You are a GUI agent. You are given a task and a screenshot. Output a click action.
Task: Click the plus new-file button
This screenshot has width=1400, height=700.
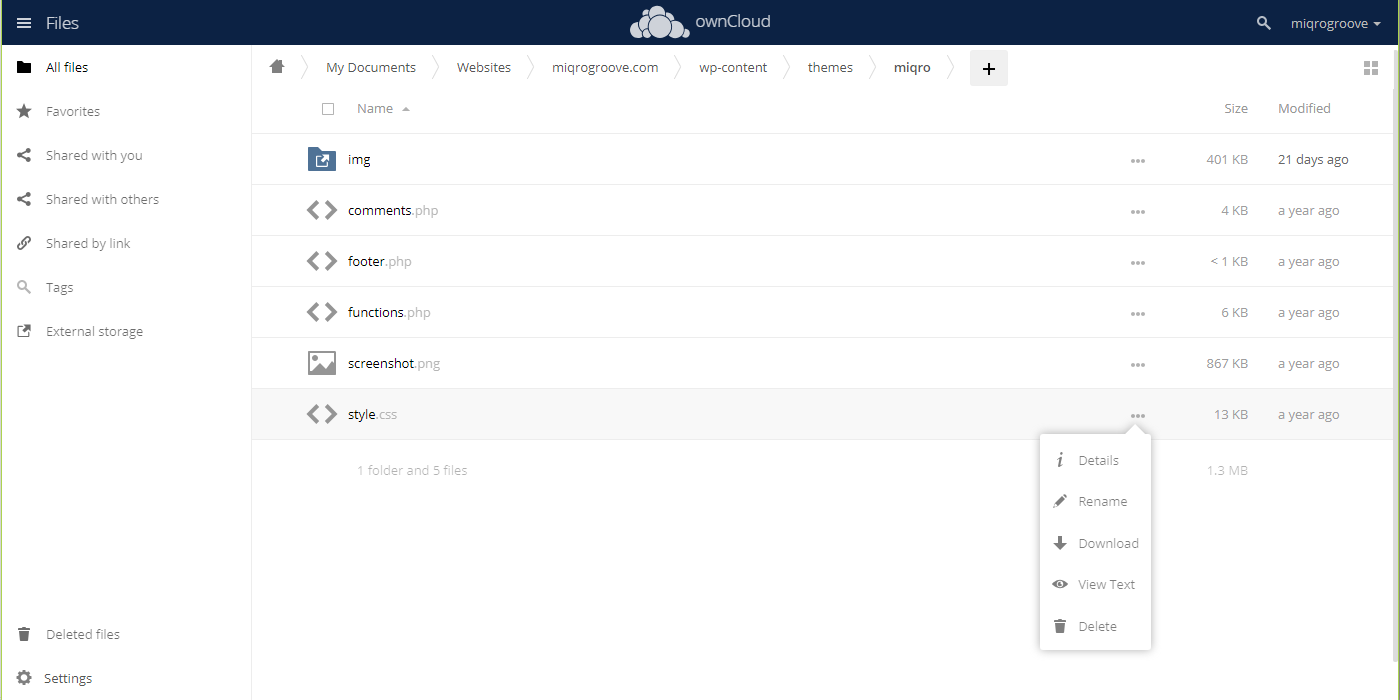click(x=989, y=68)
